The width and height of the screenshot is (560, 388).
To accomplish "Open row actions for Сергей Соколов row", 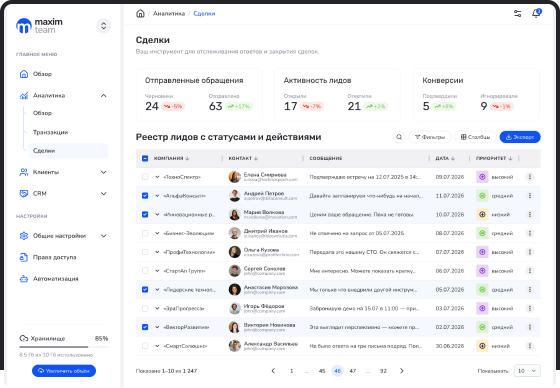I will (530, 271).
